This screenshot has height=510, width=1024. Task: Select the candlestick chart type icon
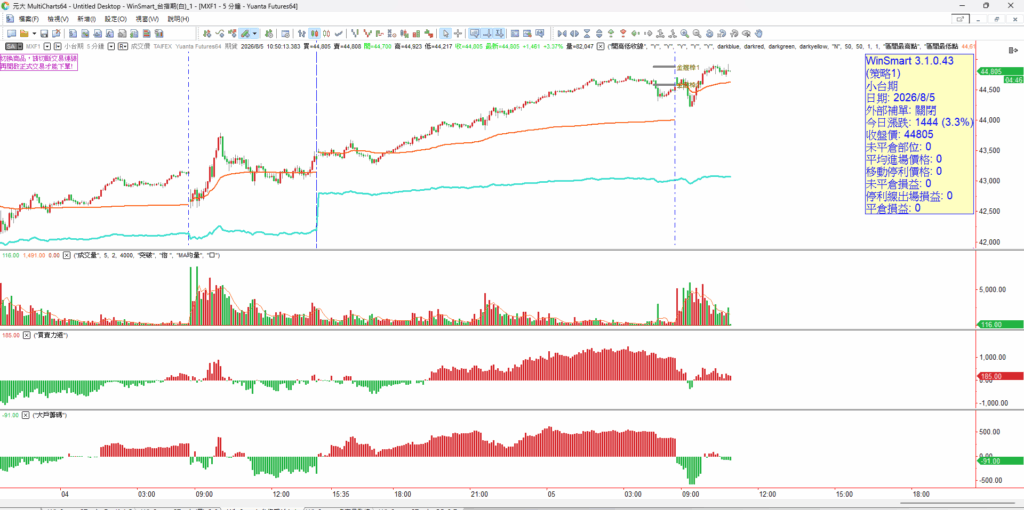314,33
